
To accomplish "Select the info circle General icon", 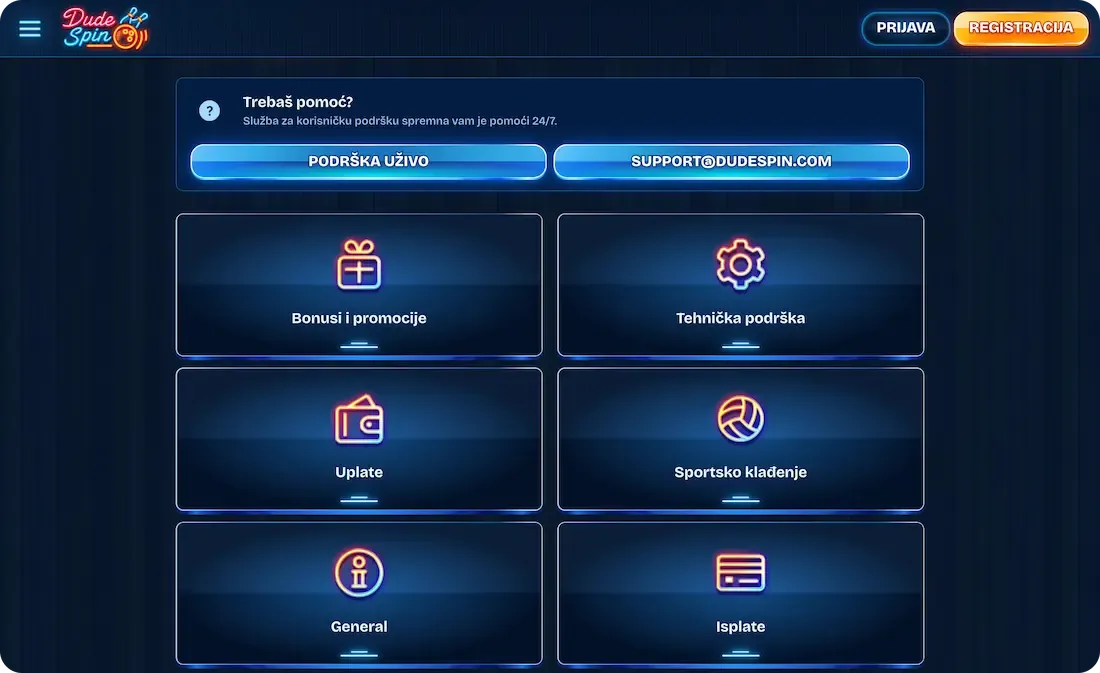I will click(358, 573).
